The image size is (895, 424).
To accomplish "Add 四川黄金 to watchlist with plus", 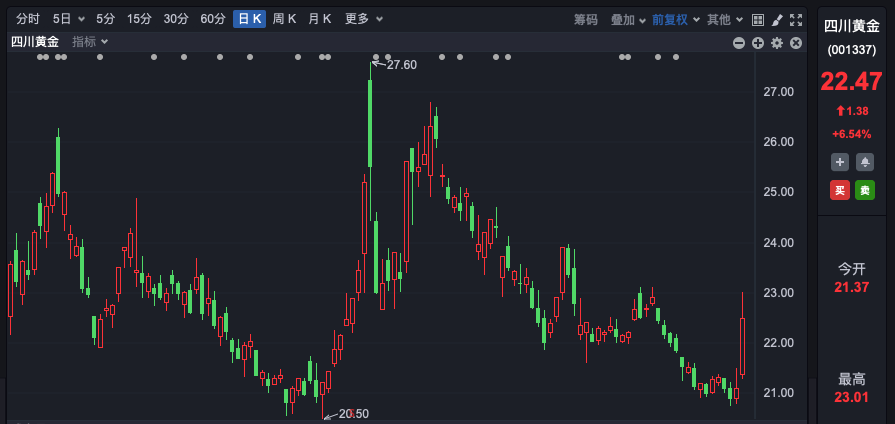I will (x=839, y=161).
